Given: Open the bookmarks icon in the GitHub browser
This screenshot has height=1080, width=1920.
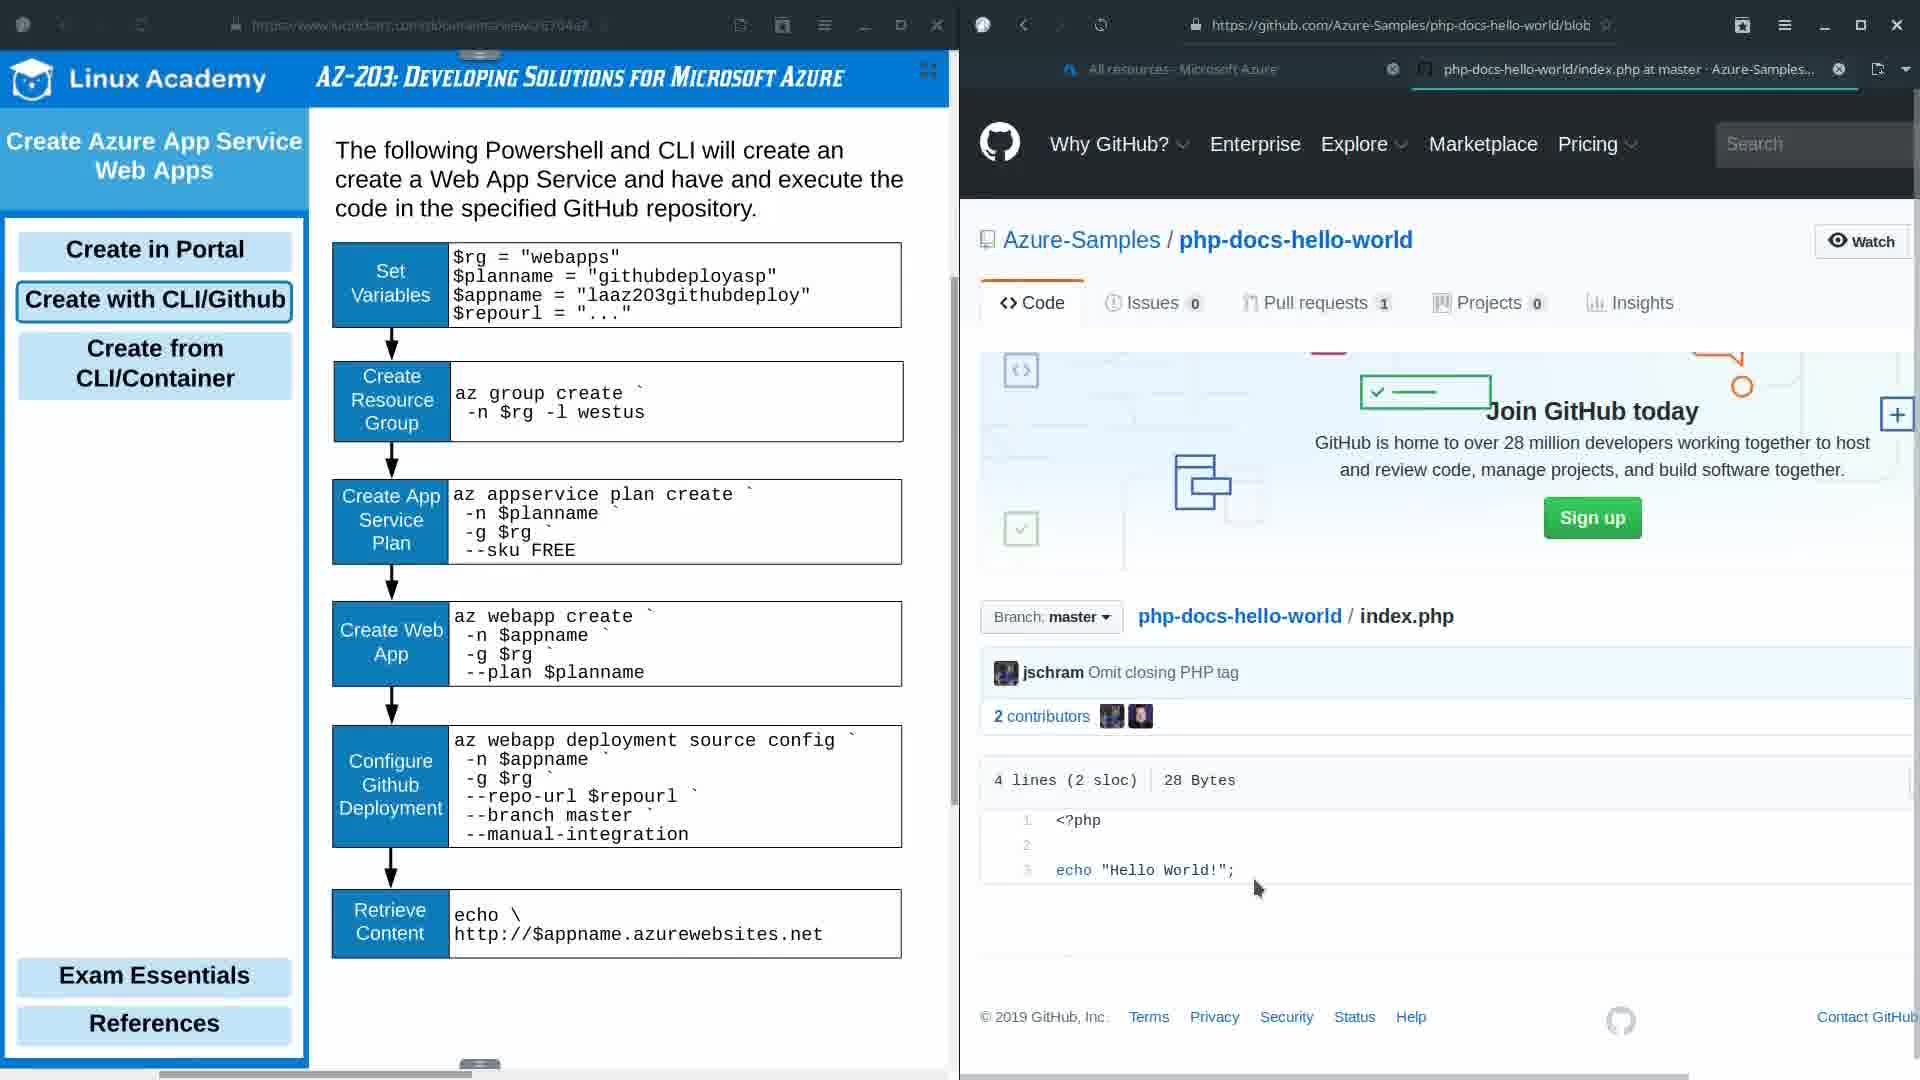Looking at the screenshot, I should pyautogui.click(x=1742, y=25).
